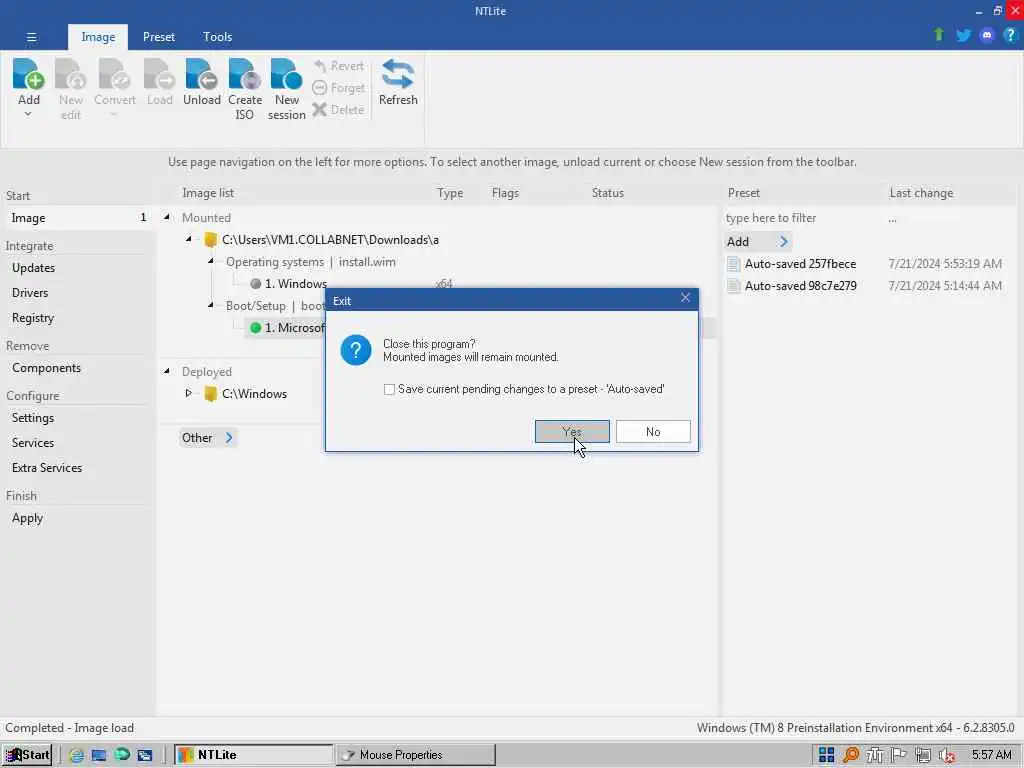Click the Downloads folder icon in image list

(210, 240)
